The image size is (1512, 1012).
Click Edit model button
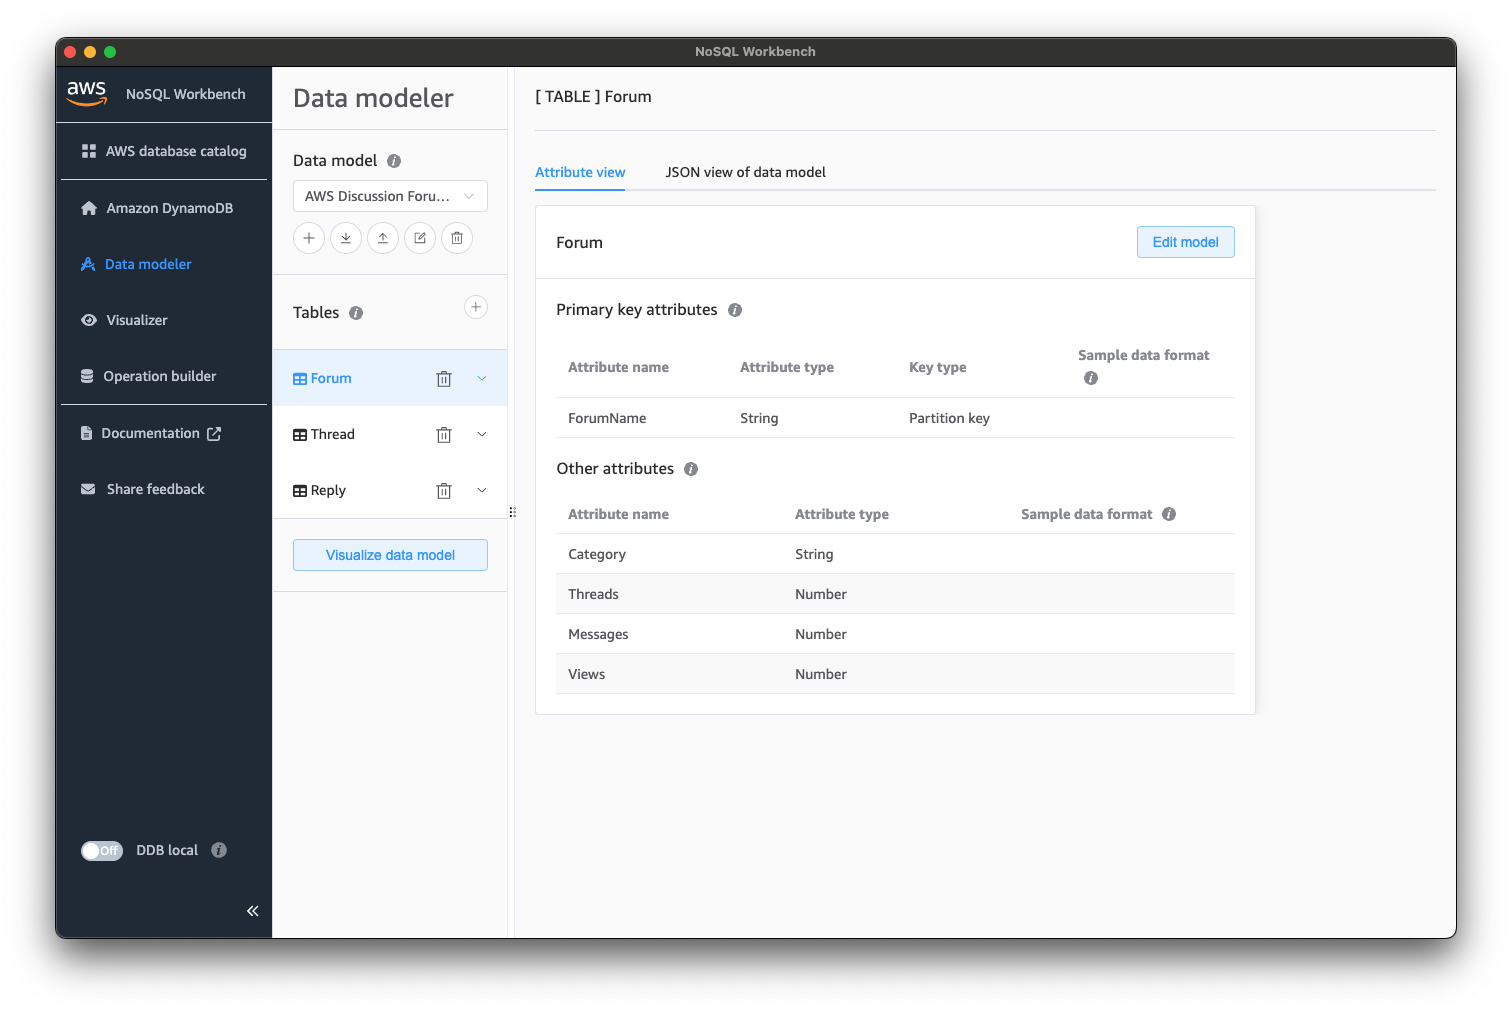click(1185, 242)
